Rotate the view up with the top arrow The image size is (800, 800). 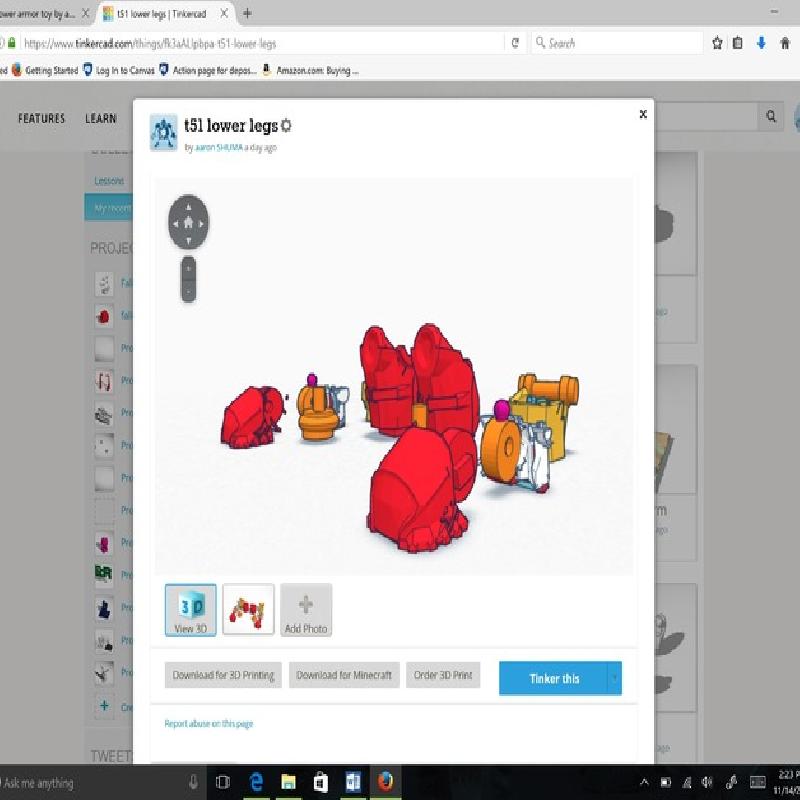pyautogui.click(x=188, y=207)
